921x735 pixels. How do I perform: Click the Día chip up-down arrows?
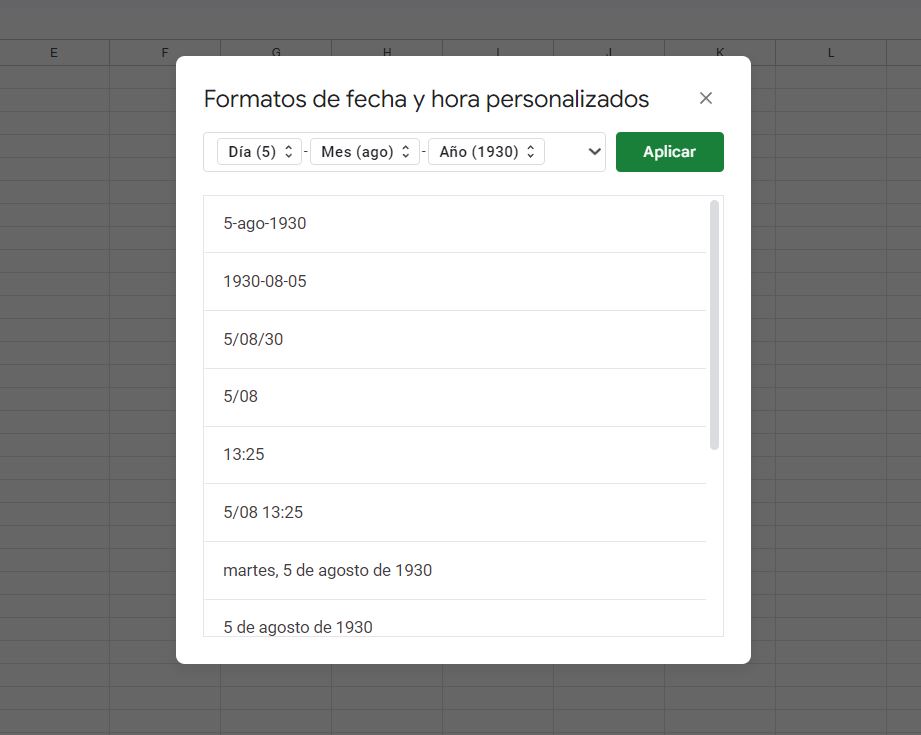click(288, 152)
